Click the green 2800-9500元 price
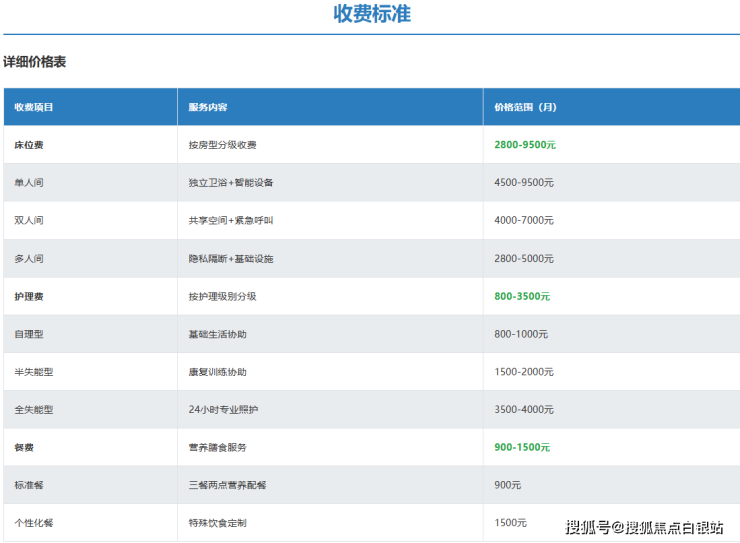Viewport: 740px width, 543px height. (524, 145)
